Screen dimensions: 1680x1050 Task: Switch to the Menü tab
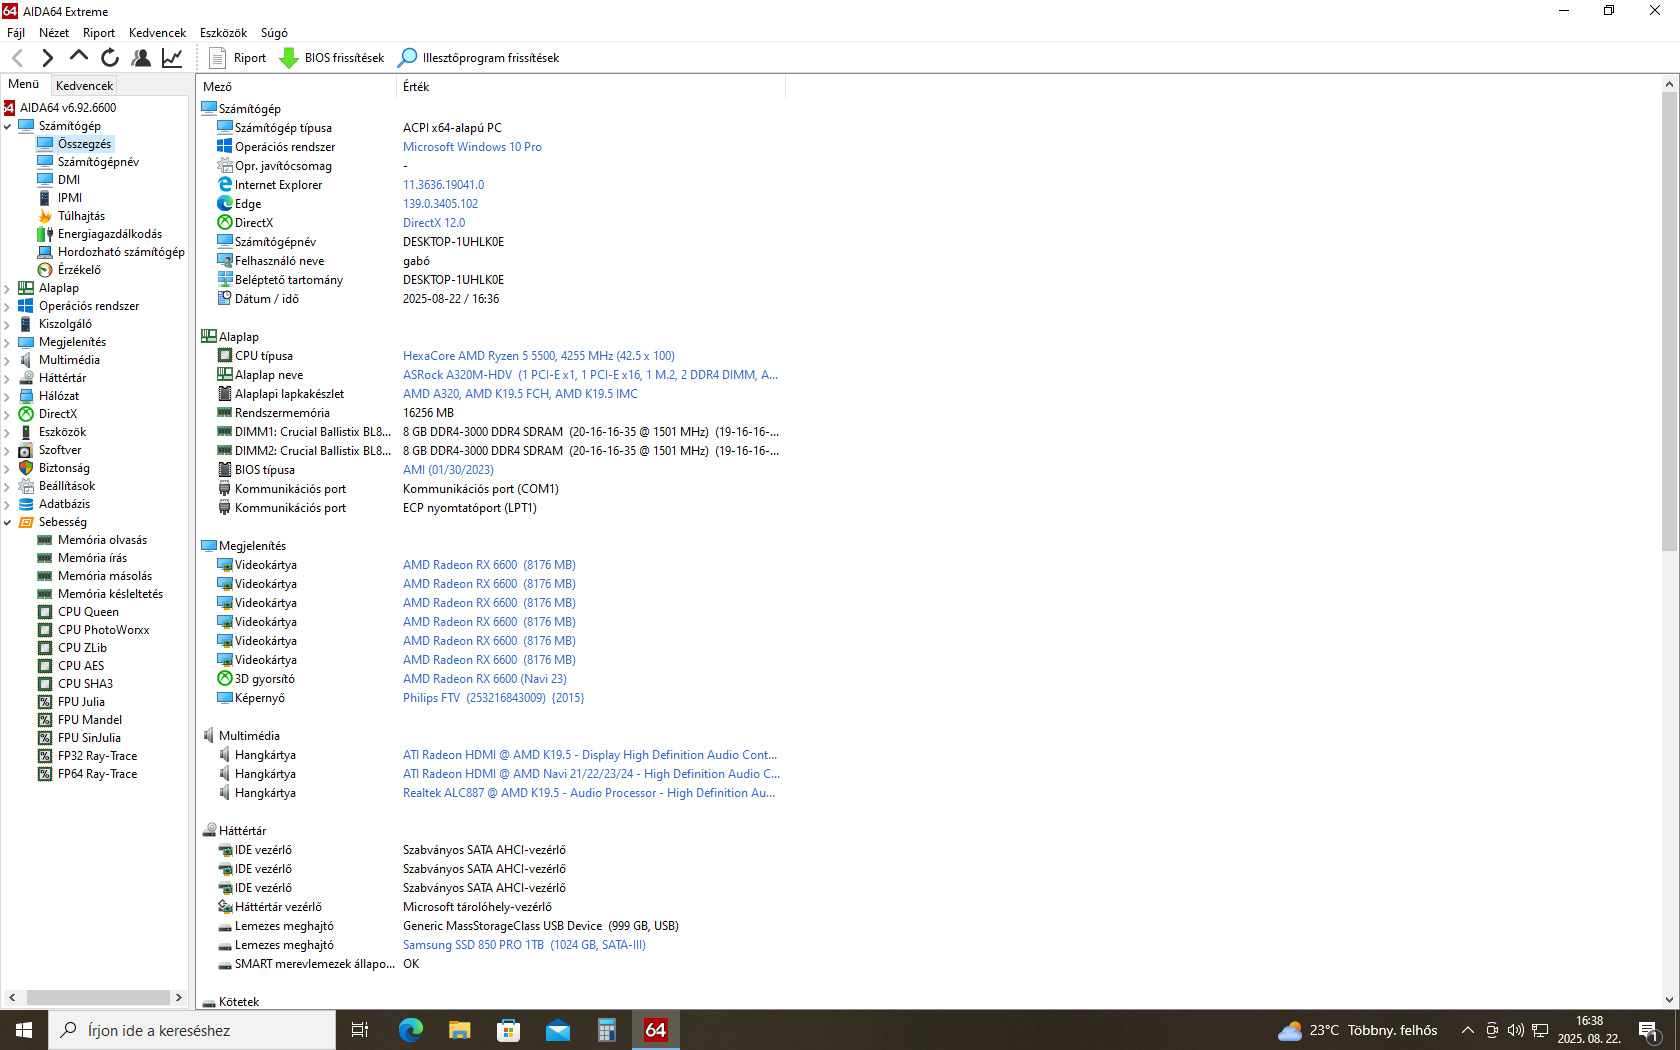pos(24,85)
